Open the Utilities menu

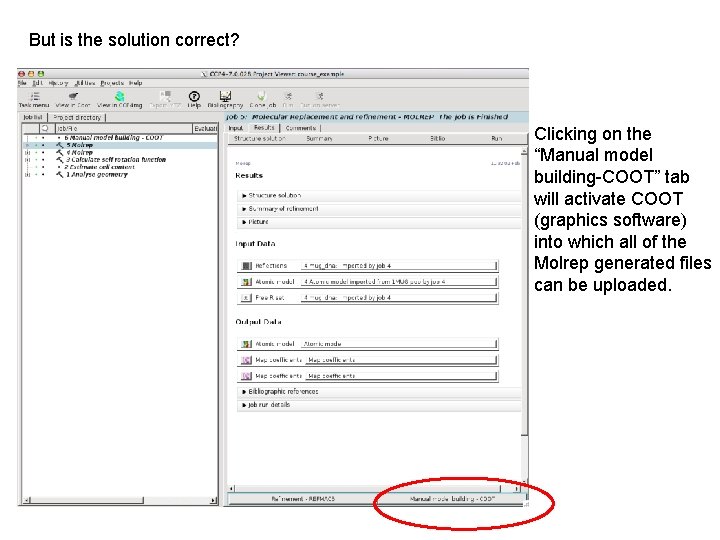point(85,83)
